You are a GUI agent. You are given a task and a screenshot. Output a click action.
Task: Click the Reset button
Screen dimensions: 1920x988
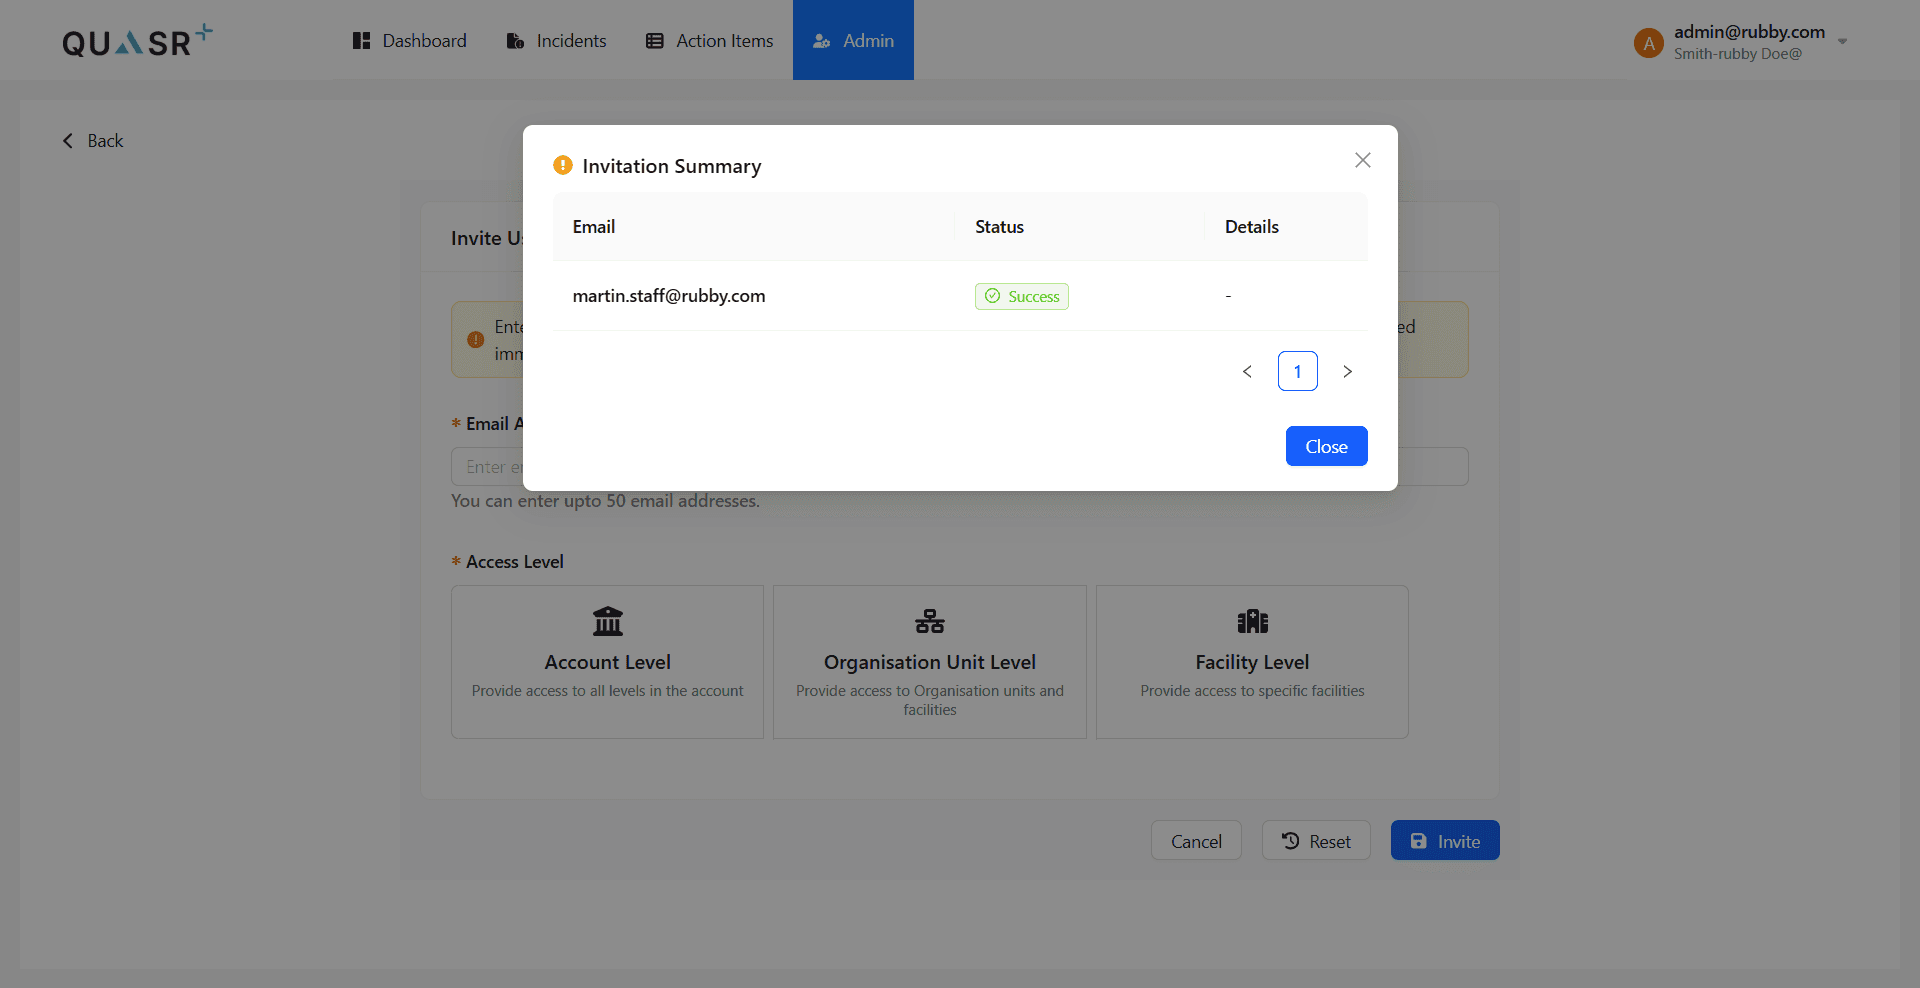pos(1316,841)
